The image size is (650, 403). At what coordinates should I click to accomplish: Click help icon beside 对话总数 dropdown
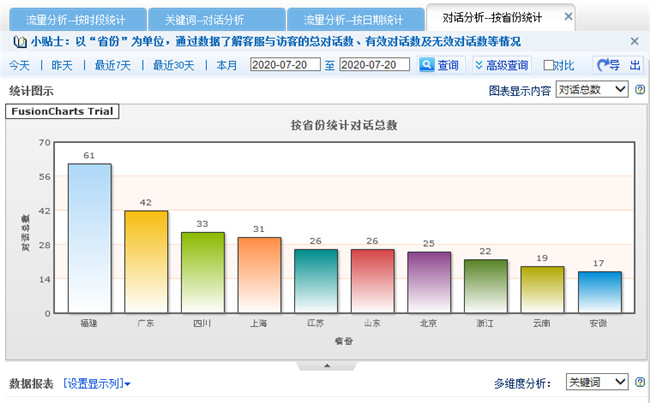pos(639,90)
